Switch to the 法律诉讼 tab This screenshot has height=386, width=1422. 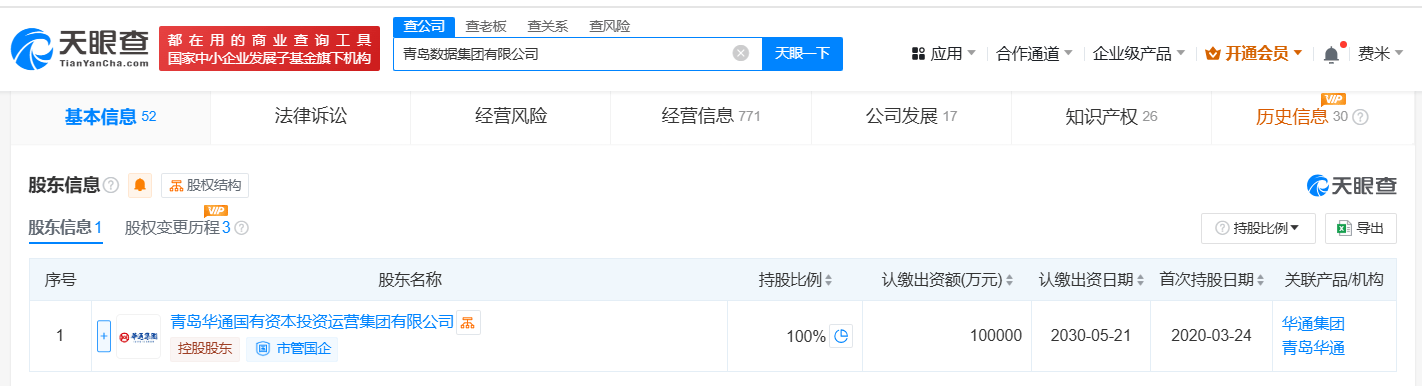pos(311,116)
